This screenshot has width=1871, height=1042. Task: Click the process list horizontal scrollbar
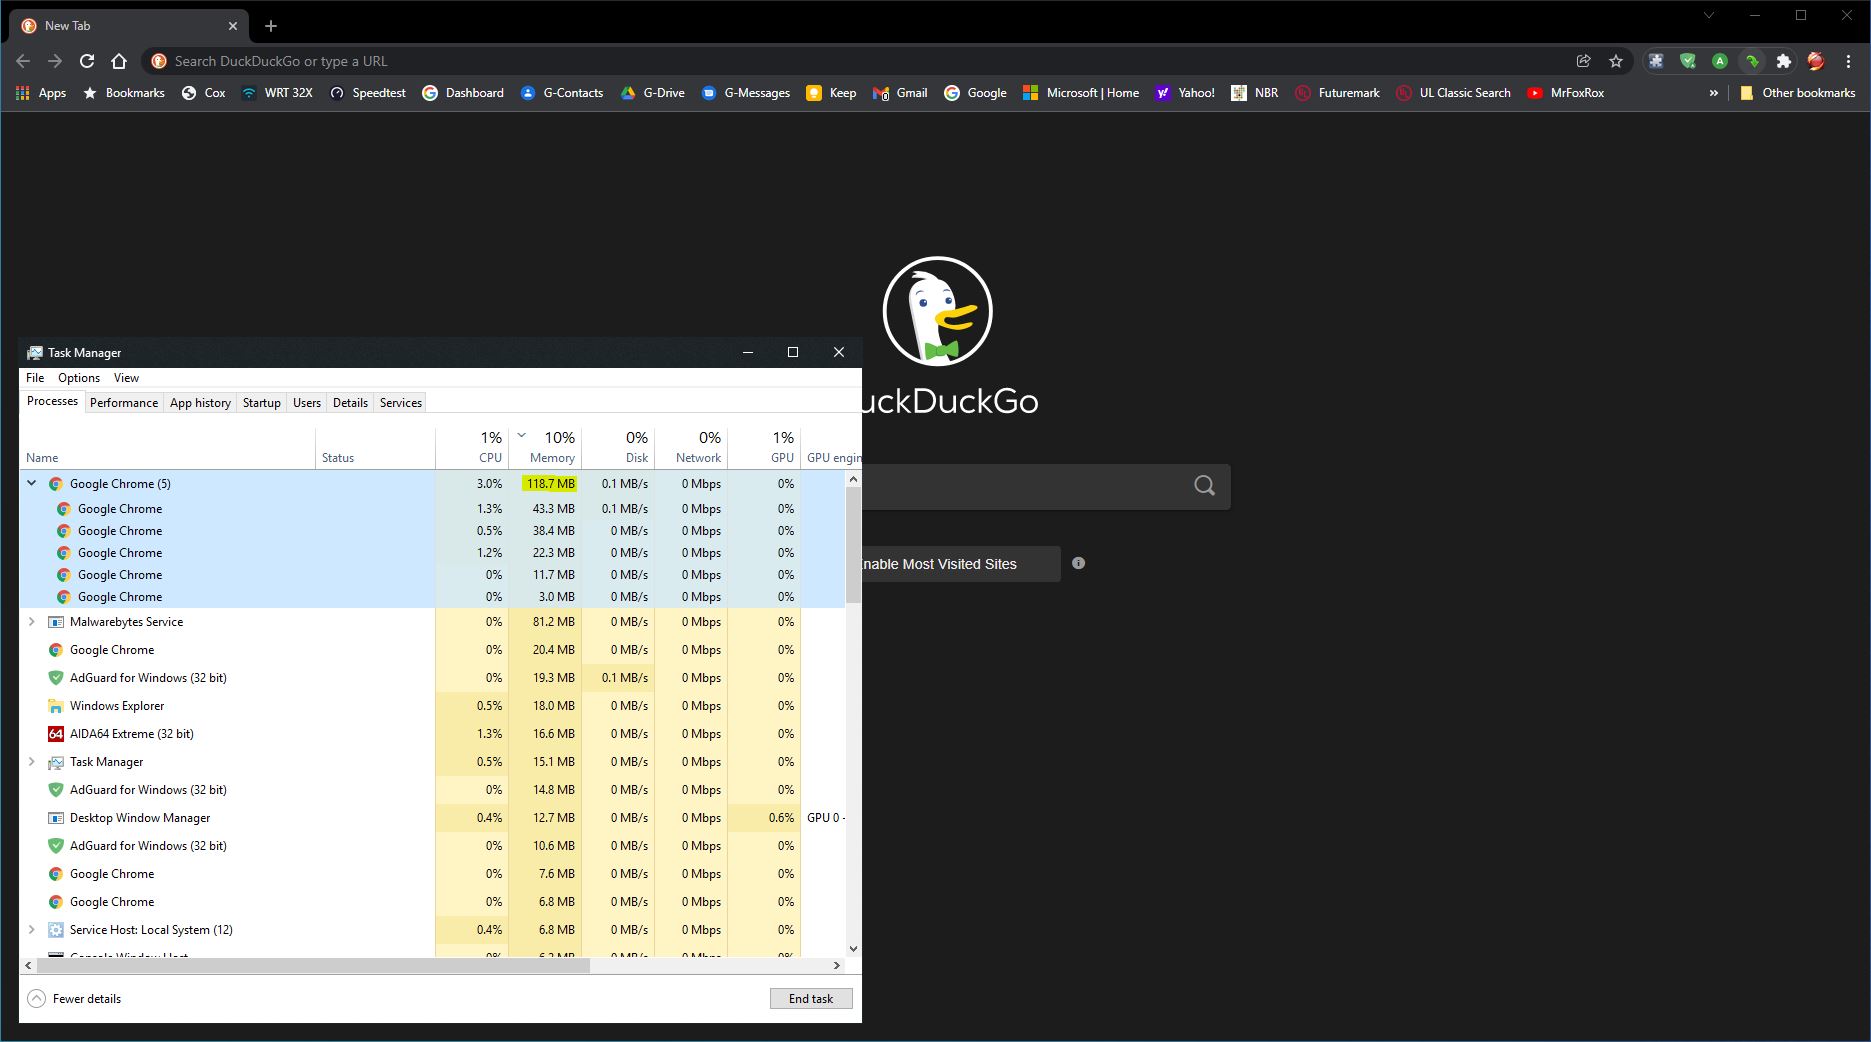tap(313, 966)
